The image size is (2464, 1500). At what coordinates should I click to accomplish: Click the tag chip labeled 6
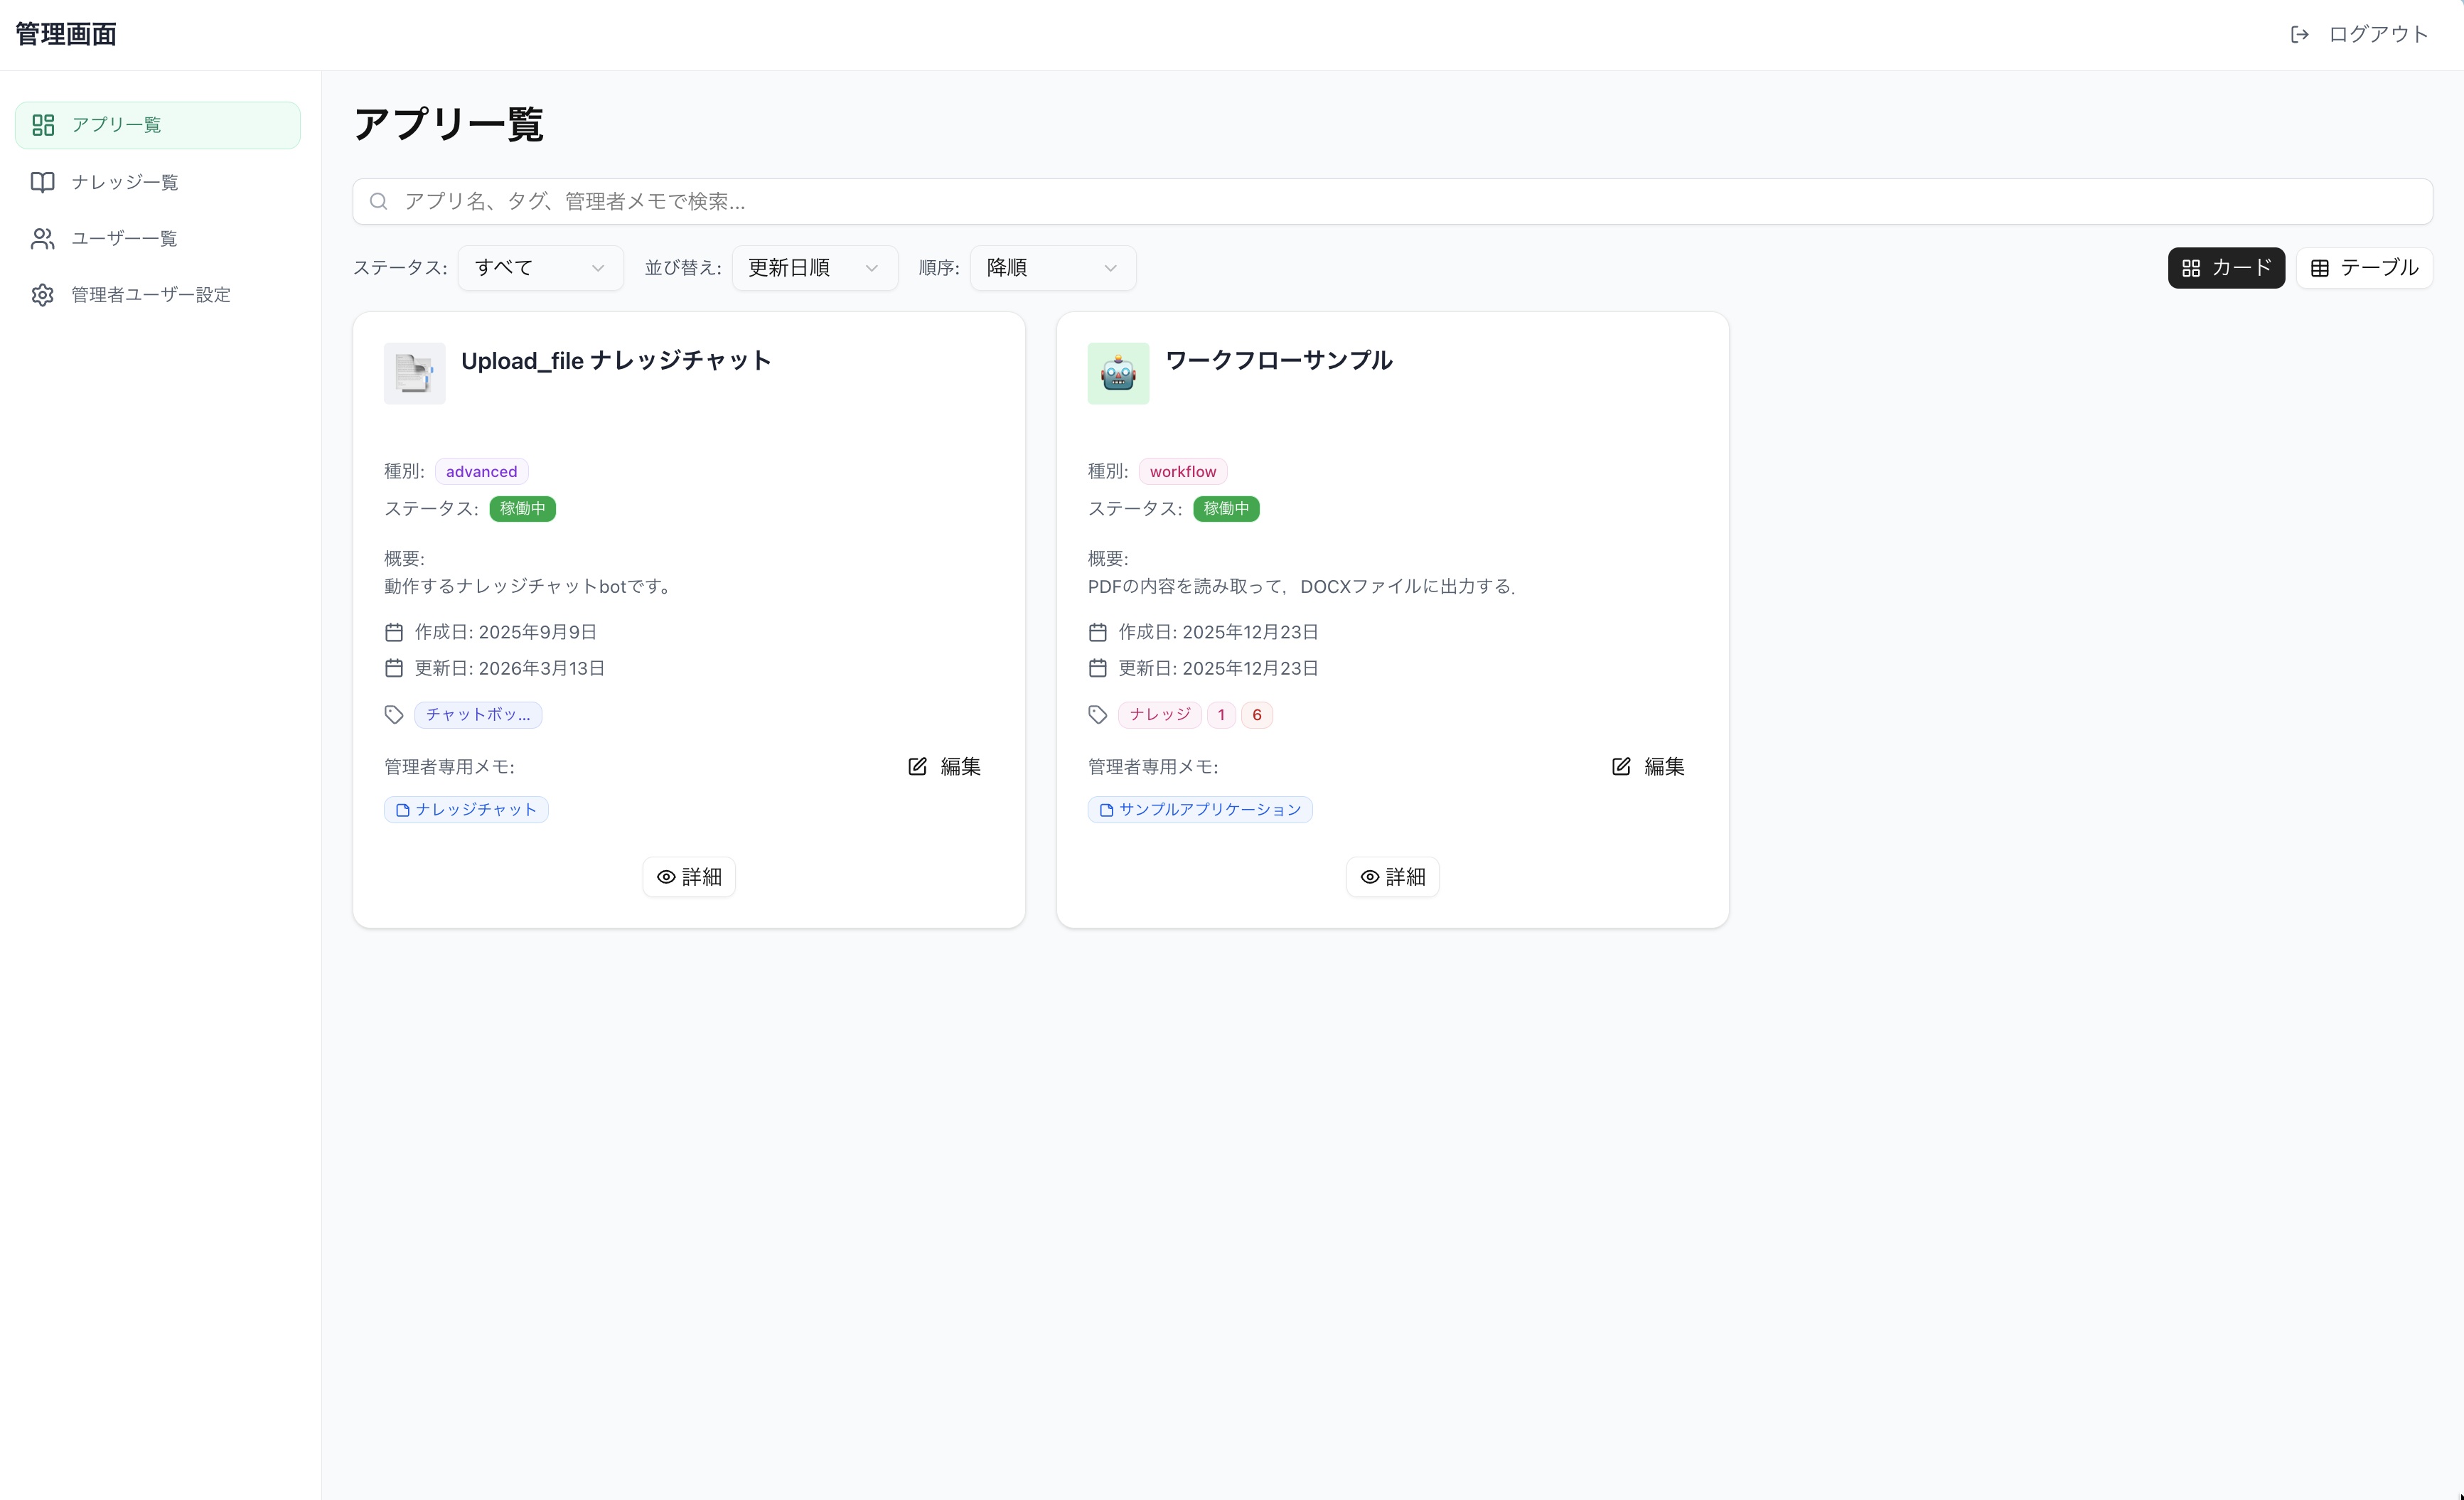tap(1257, 714)
